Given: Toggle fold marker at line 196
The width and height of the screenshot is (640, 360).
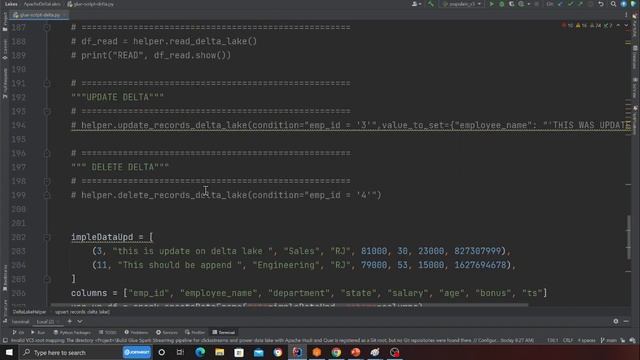Looking at the screenshot, I should (x=47, y=153).
